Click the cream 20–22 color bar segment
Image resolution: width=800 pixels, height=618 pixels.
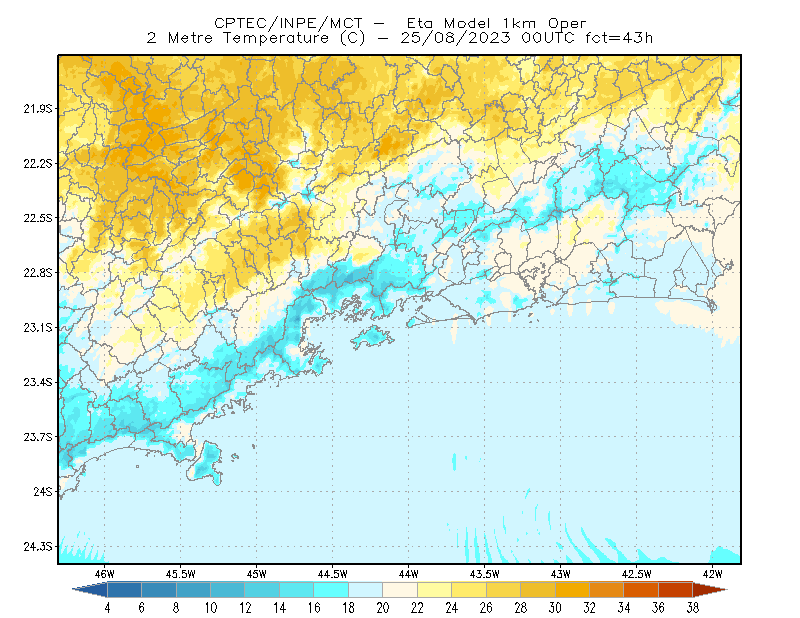click(400, 590)
